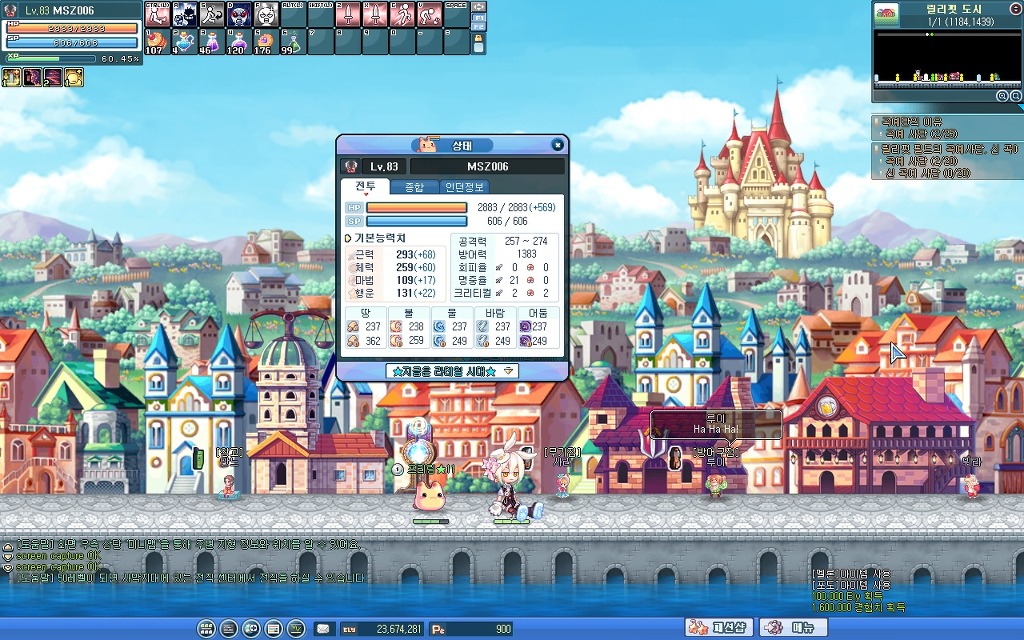1024x640 pixels.
Task: Click the mail envelope icon
Action: pos(323,629)
